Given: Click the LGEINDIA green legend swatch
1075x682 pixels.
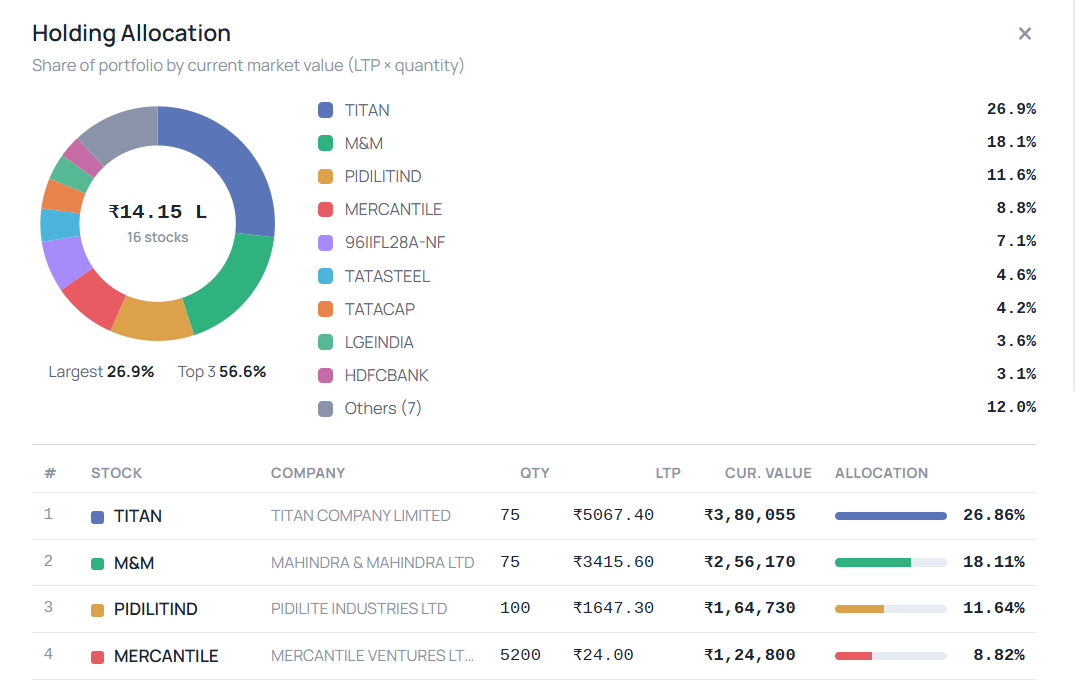Looking at the screenshot, I should click(326, 342).
